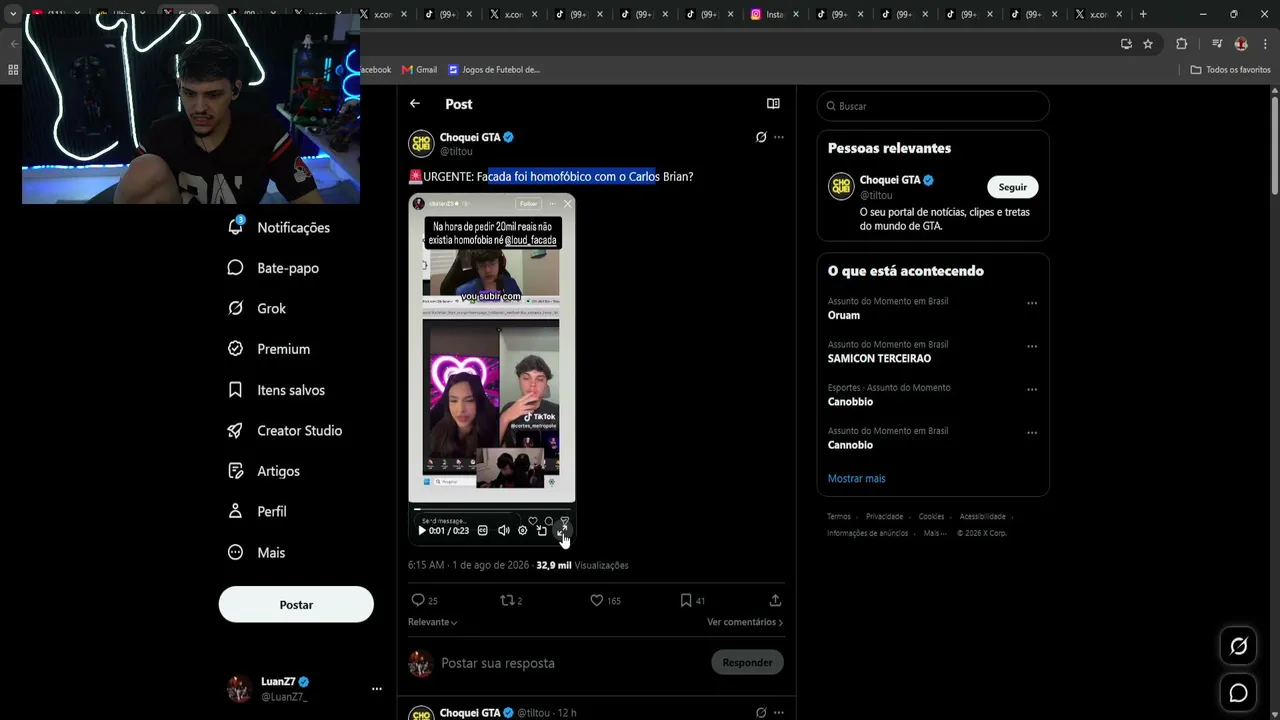Open the three-dot menu on the main post
Screen dimensions: 1280x720
779,137
